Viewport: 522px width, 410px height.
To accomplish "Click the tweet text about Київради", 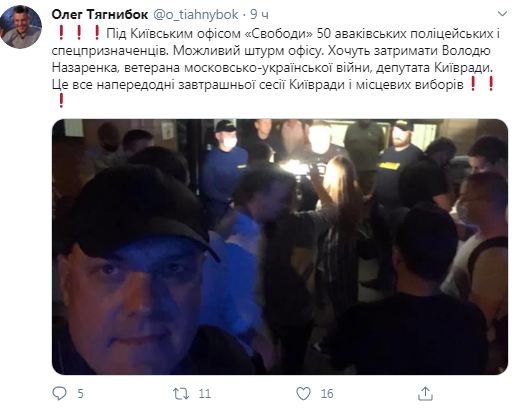I will pos(276,59).
